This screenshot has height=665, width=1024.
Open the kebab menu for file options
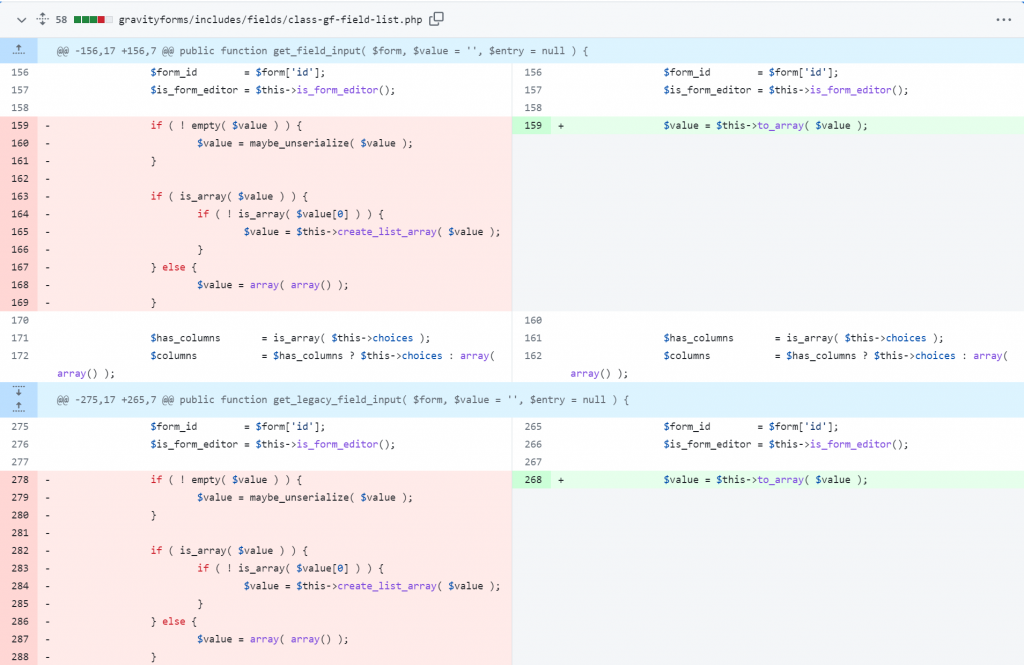(1005, 18)
